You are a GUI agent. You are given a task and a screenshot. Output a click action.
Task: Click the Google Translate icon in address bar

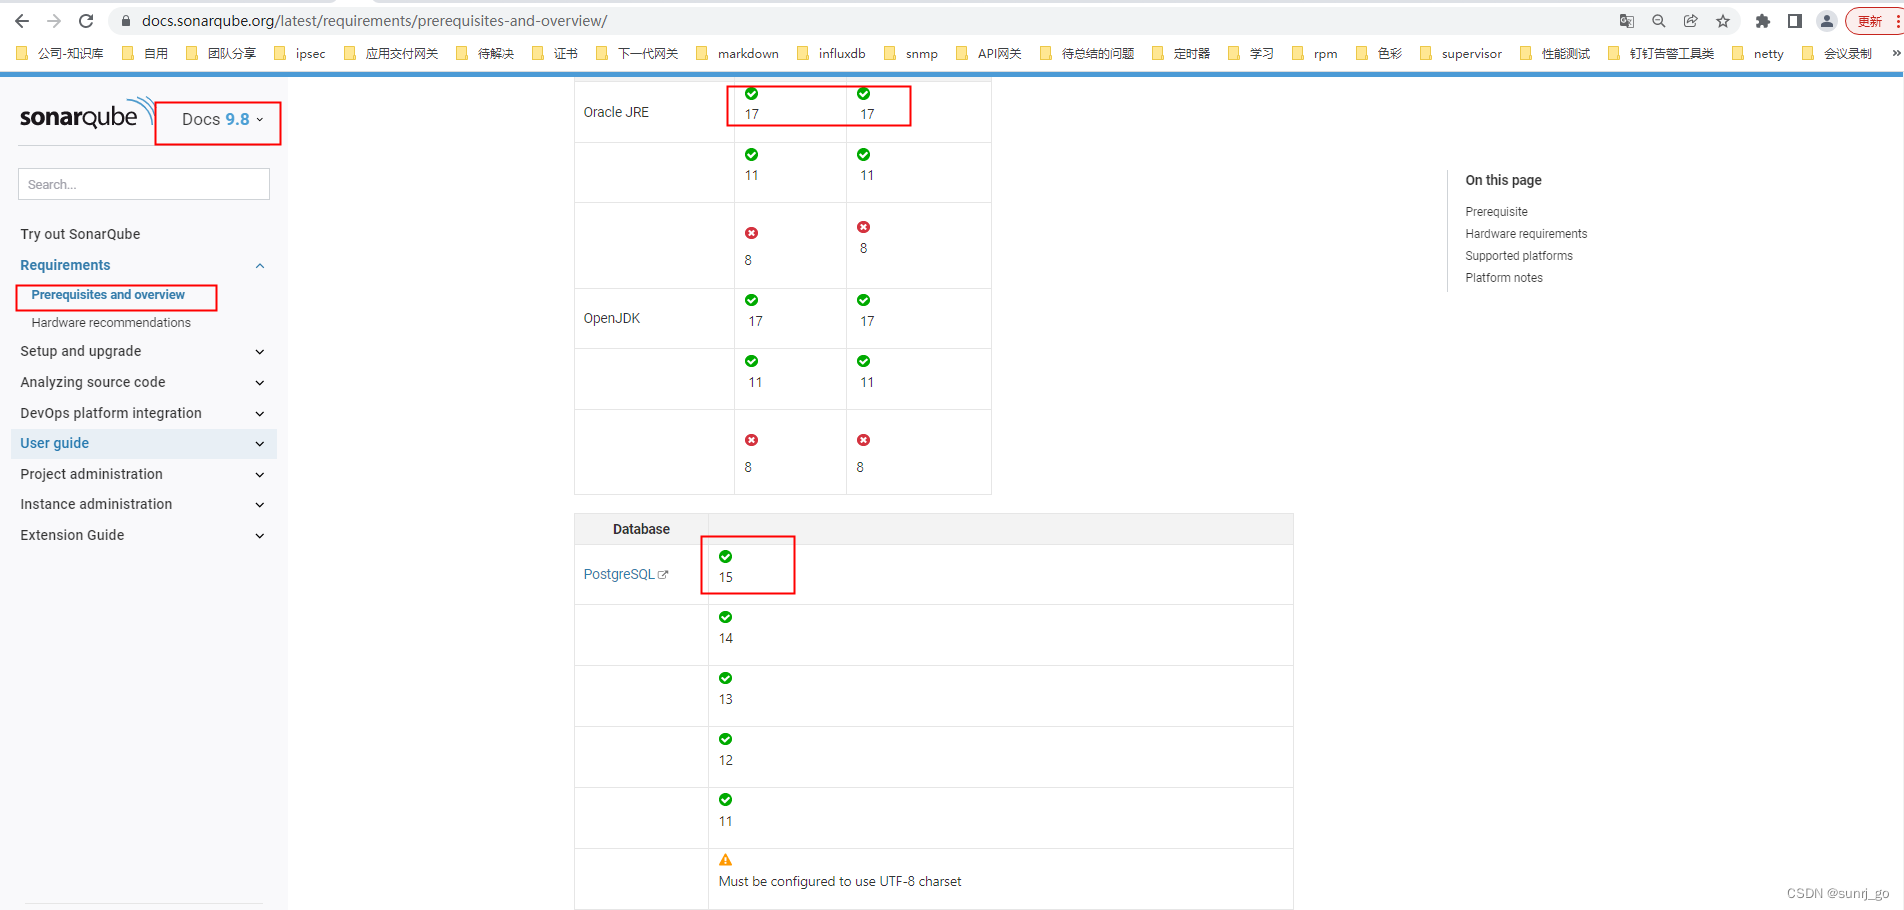pyautogui.click(x=1627, y=21)
